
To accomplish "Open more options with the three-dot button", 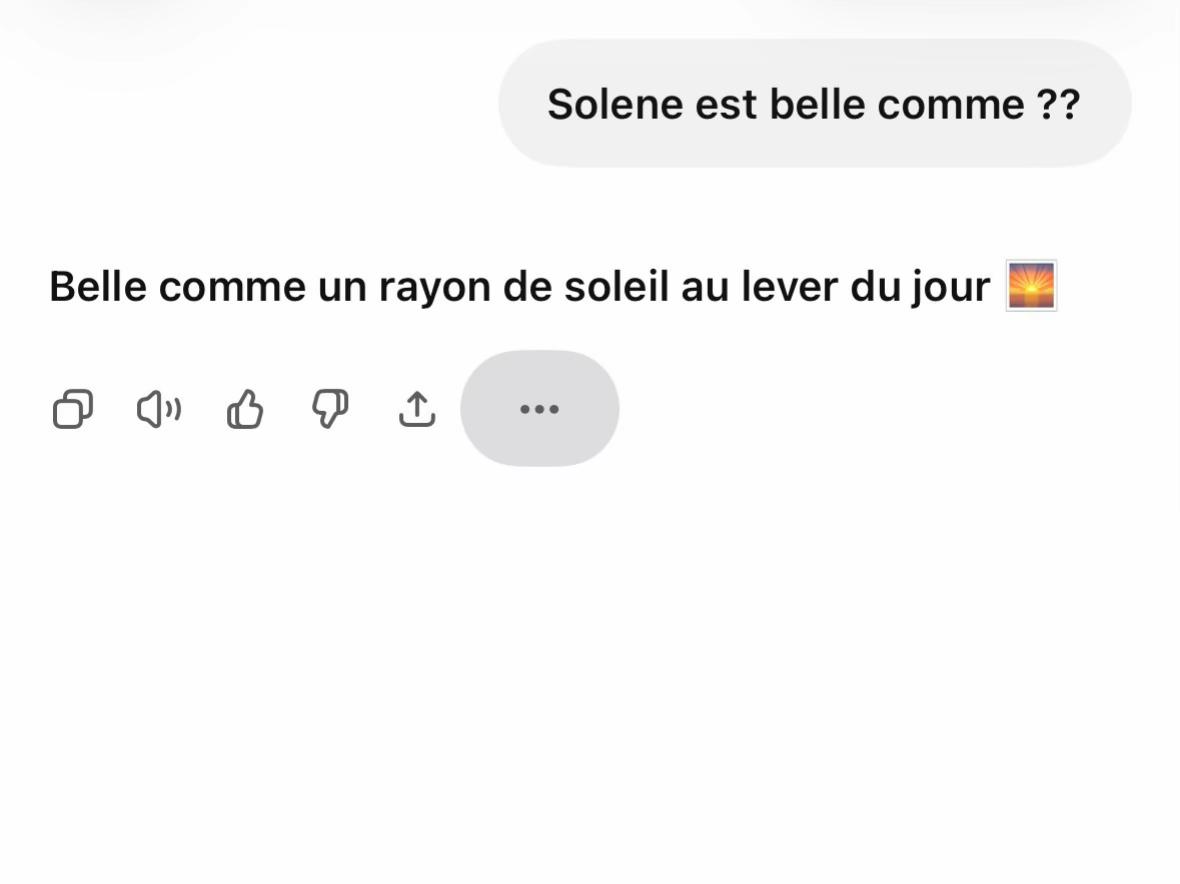I will coord(540,409).
